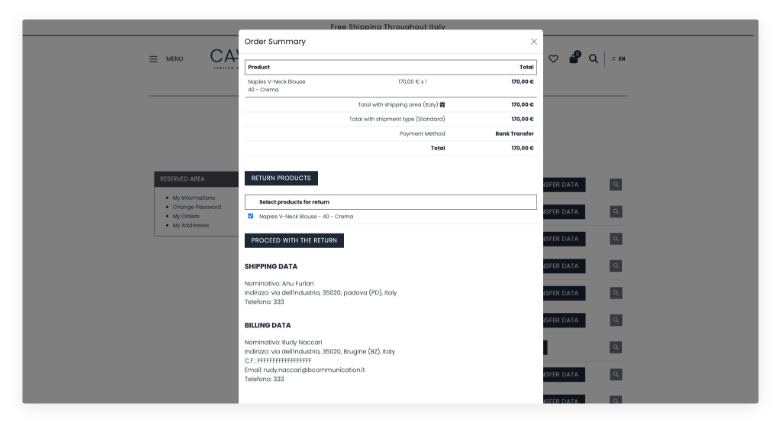Screen dimensions: 781x429
Task: Open My Orders in sidebar
Action: tap(185, 216)
